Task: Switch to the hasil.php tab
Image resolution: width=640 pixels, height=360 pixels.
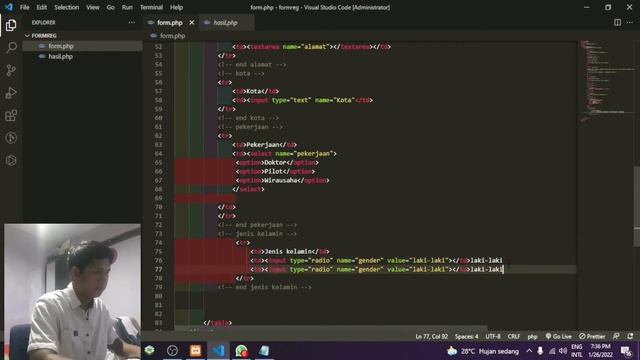Action: pos(226,23)
